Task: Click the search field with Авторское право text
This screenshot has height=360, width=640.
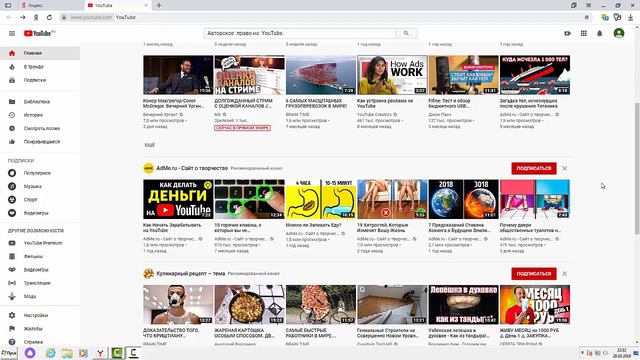Action: pyautogui.click(x=300, y=33)
